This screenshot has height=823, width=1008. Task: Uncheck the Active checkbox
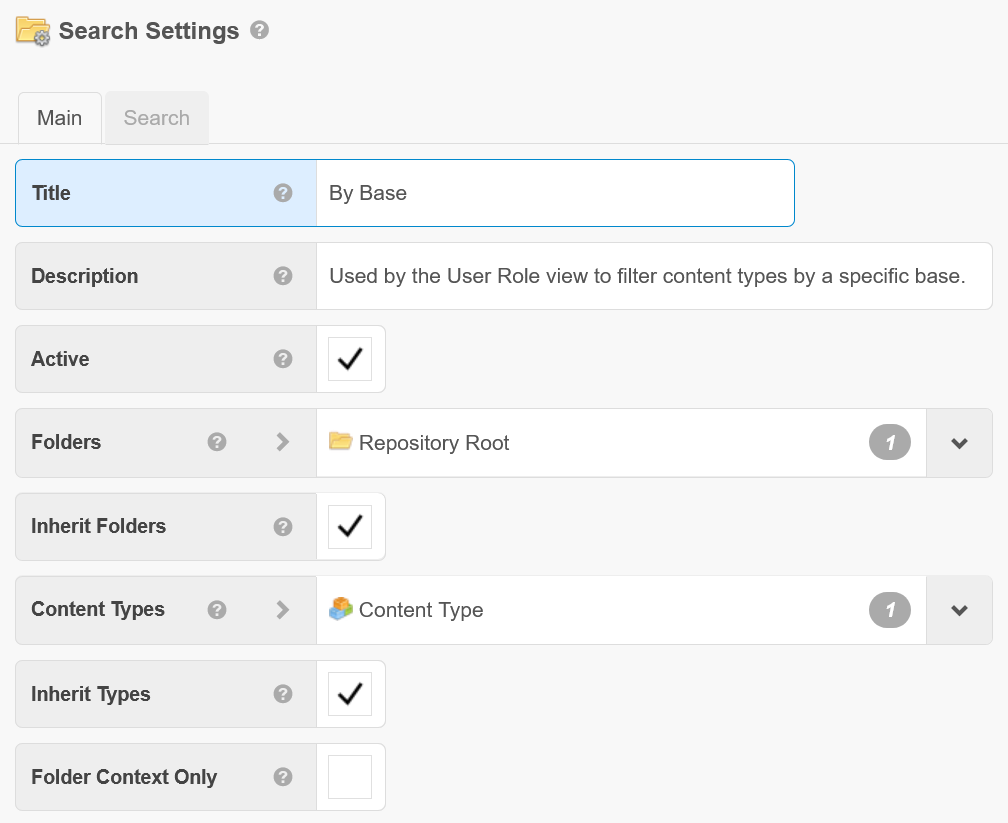[x=350, y=359]
